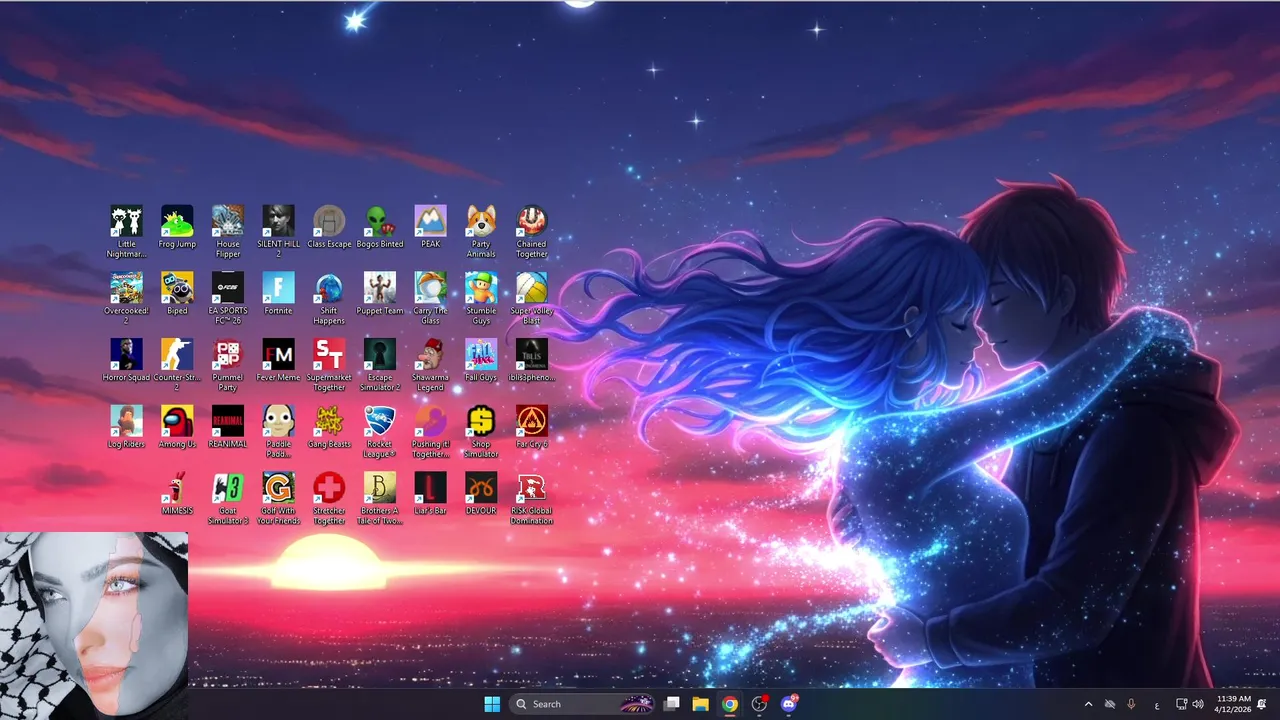The image size is (1280, 720).
Task: Select the Paddle Paddle icon
Action: tap(278, 432)
